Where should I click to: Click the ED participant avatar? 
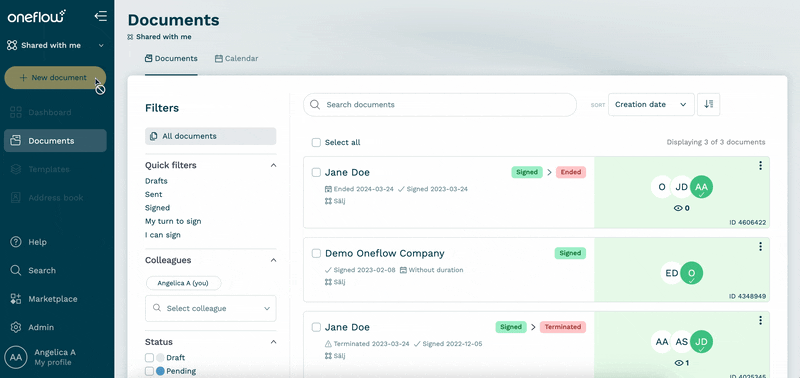coord(672,273)
